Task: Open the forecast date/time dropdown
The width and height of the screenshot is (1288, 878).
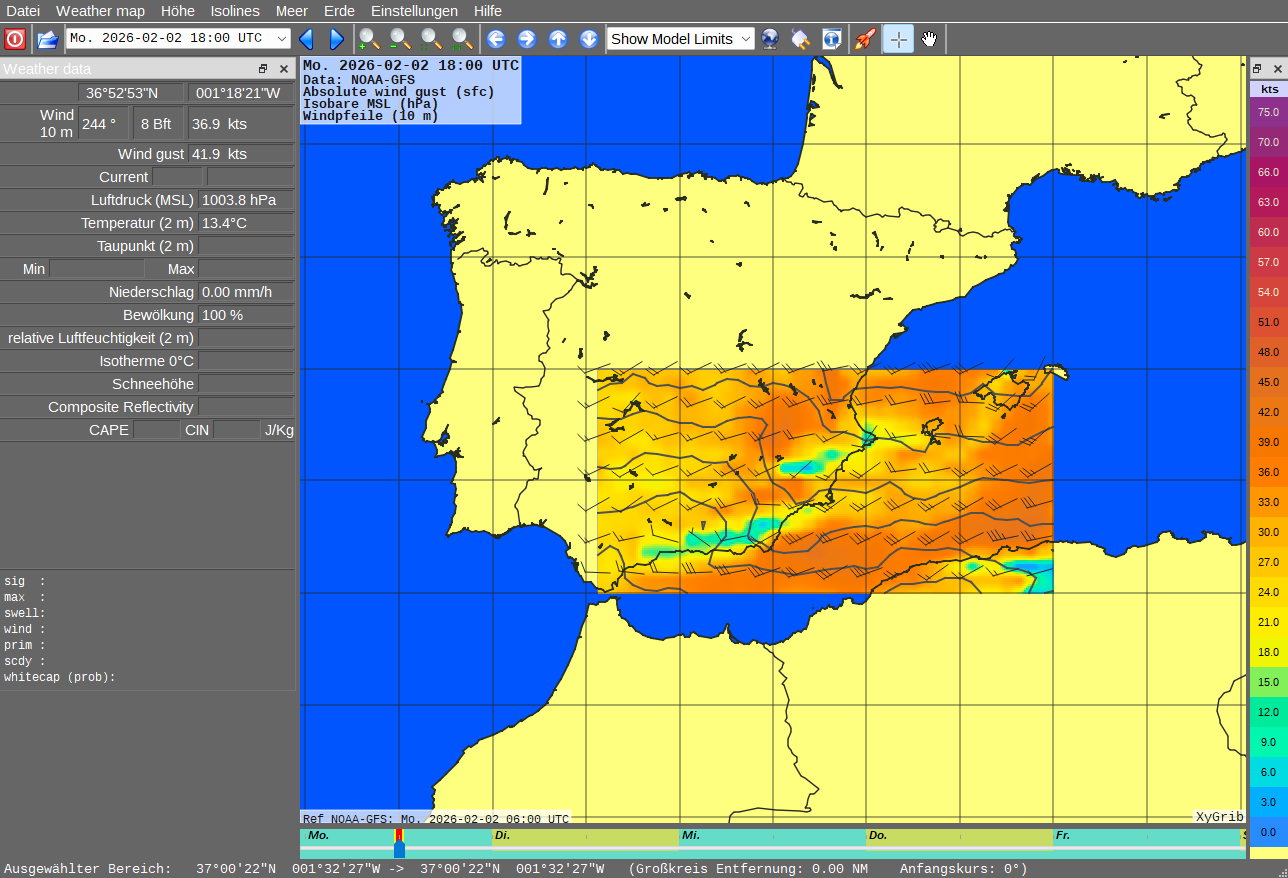Action: [281, 39]
